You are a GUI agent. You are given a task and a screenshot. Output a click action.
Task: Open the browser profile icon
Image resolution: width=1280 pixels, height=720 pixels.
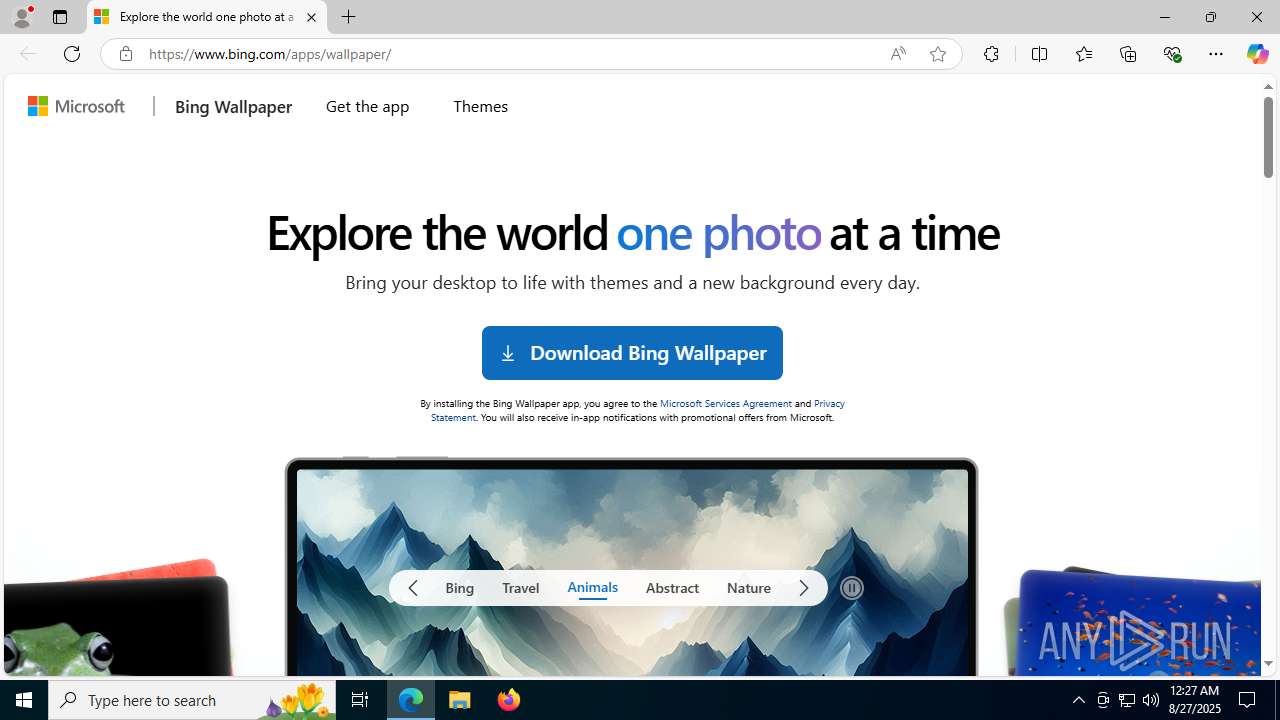pyautogui.click(x=21, y=17)
